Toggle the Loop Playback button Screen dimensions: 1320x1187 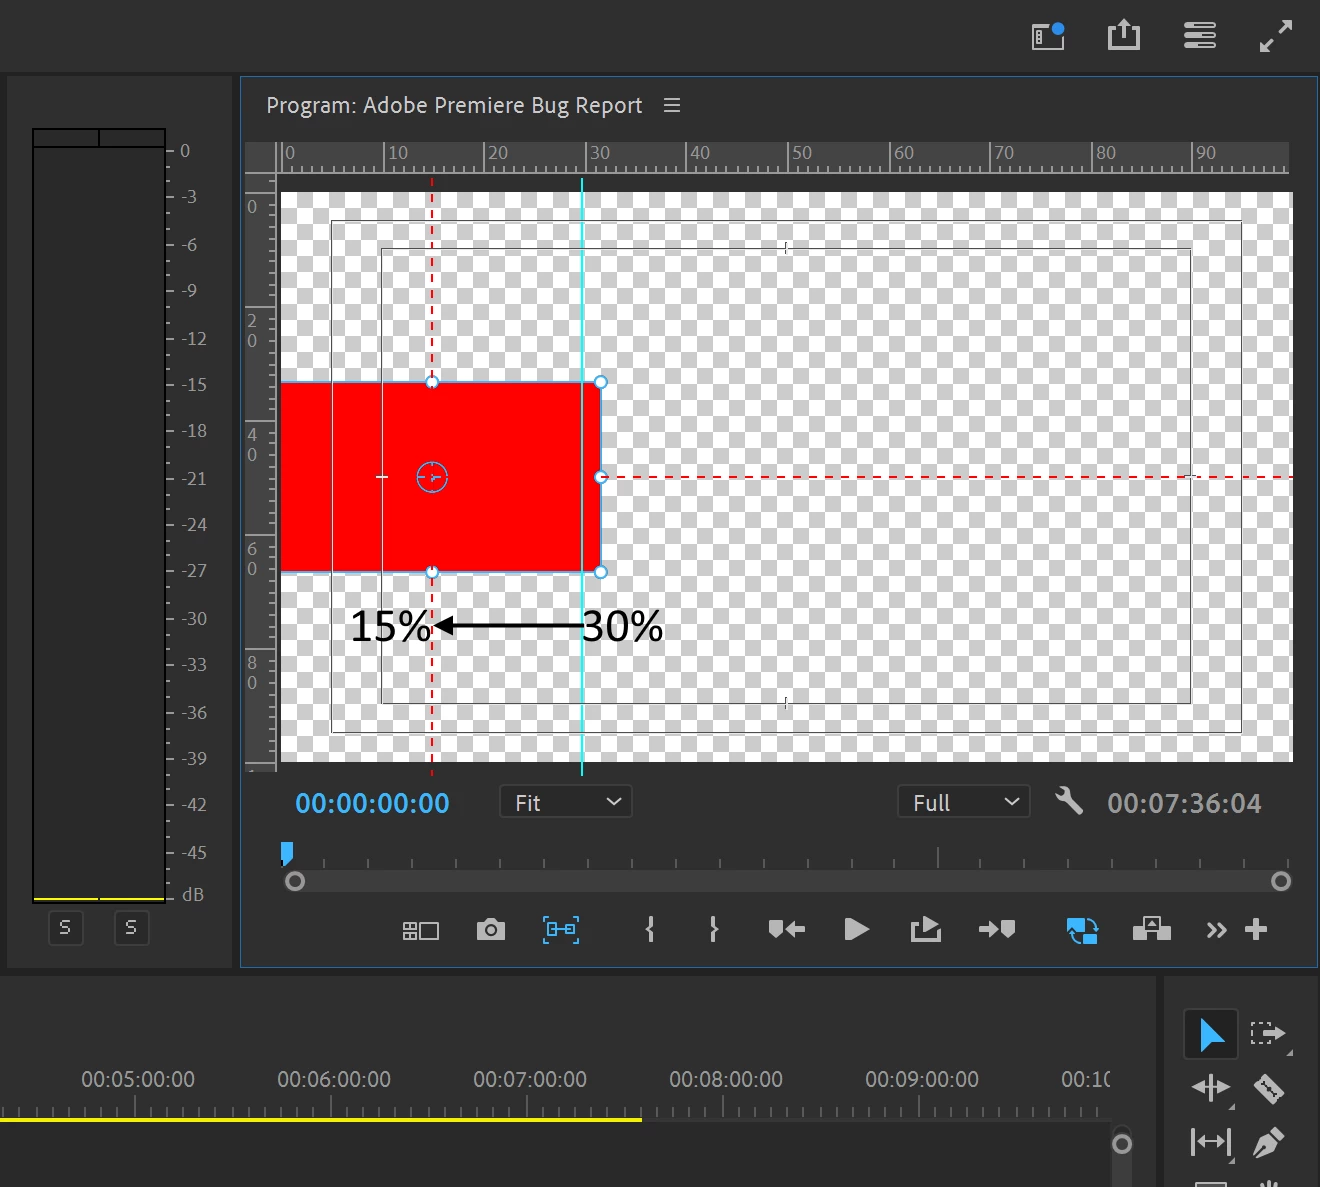[1082, 931]
